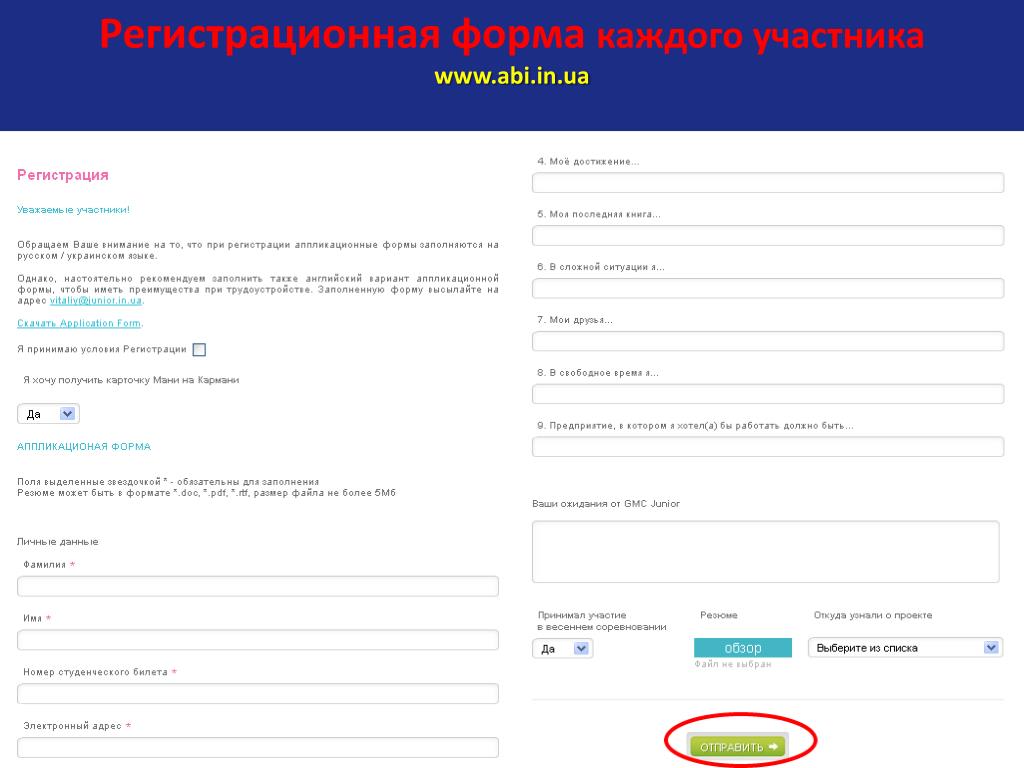The height and width of the screenshot is (768, 1024).
Task: Open the spring competition participation dropdown
Action: [562, 648]
